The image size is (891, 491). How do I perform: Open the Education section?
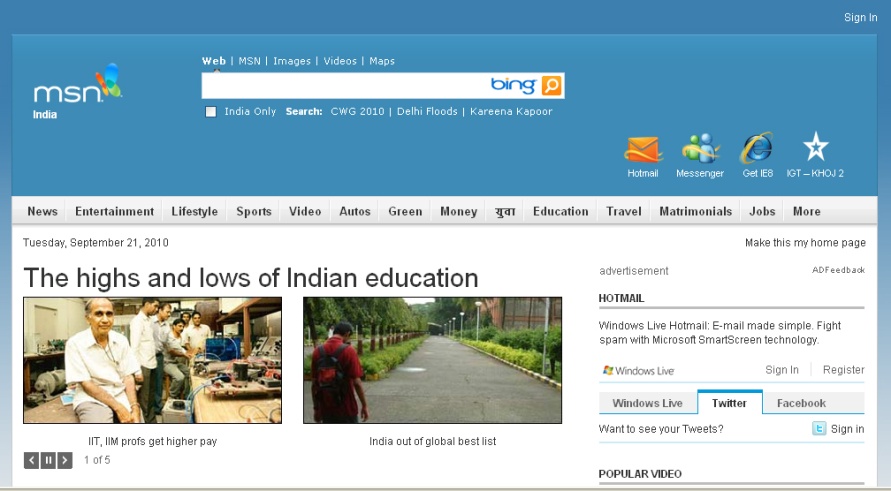pyautogui.click(x=560, y=211)
